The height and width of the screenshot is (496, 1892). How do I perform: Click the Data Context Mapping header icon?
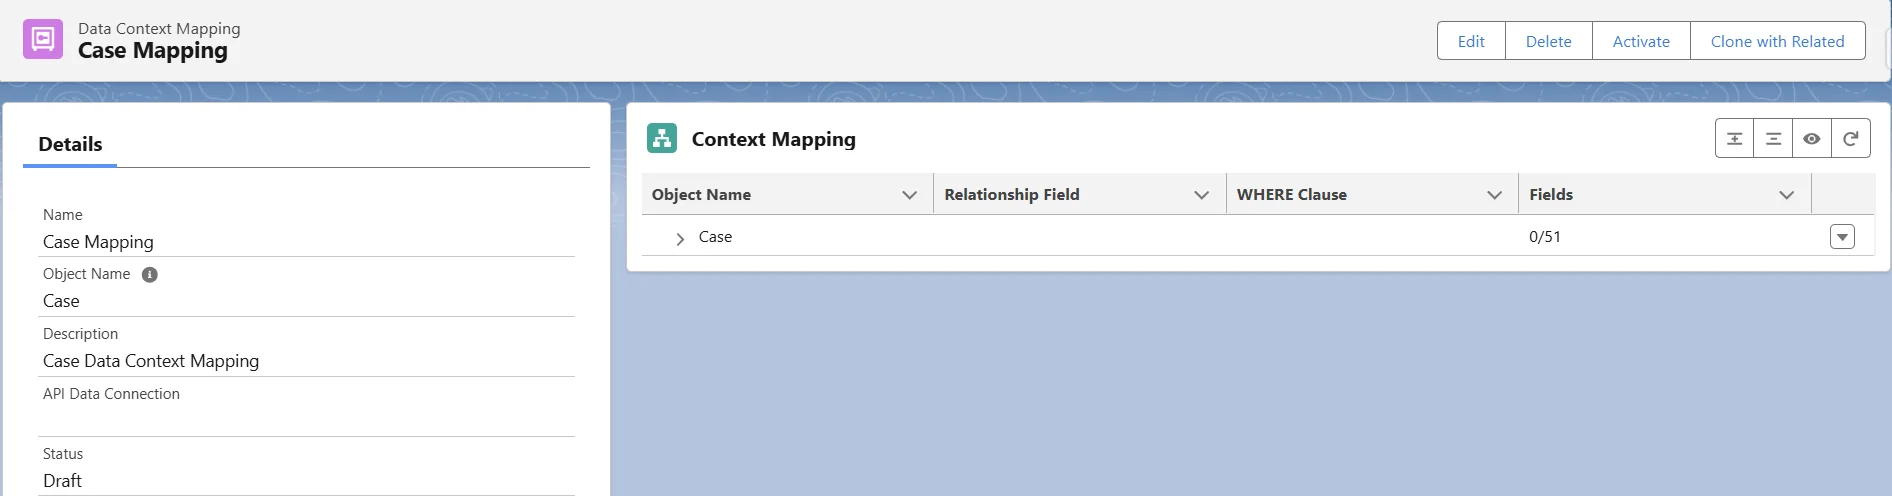[x=43, y=40]
